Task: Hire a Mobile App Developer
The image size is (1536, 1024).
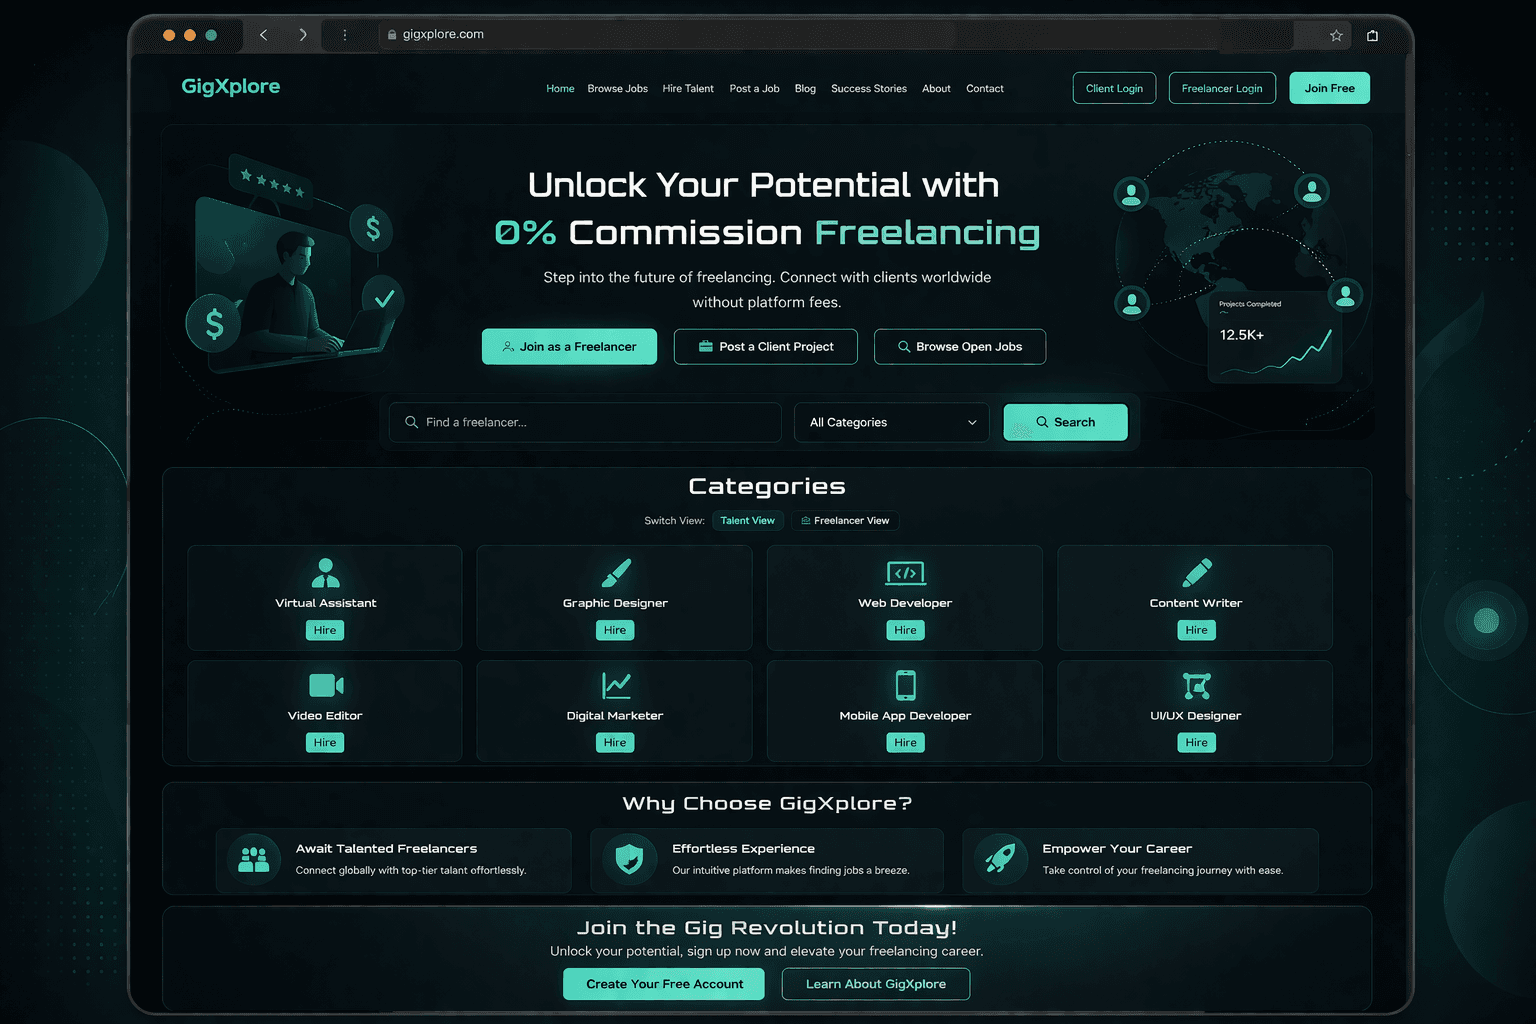Action: pyautogui.click(x=905, y=743)
